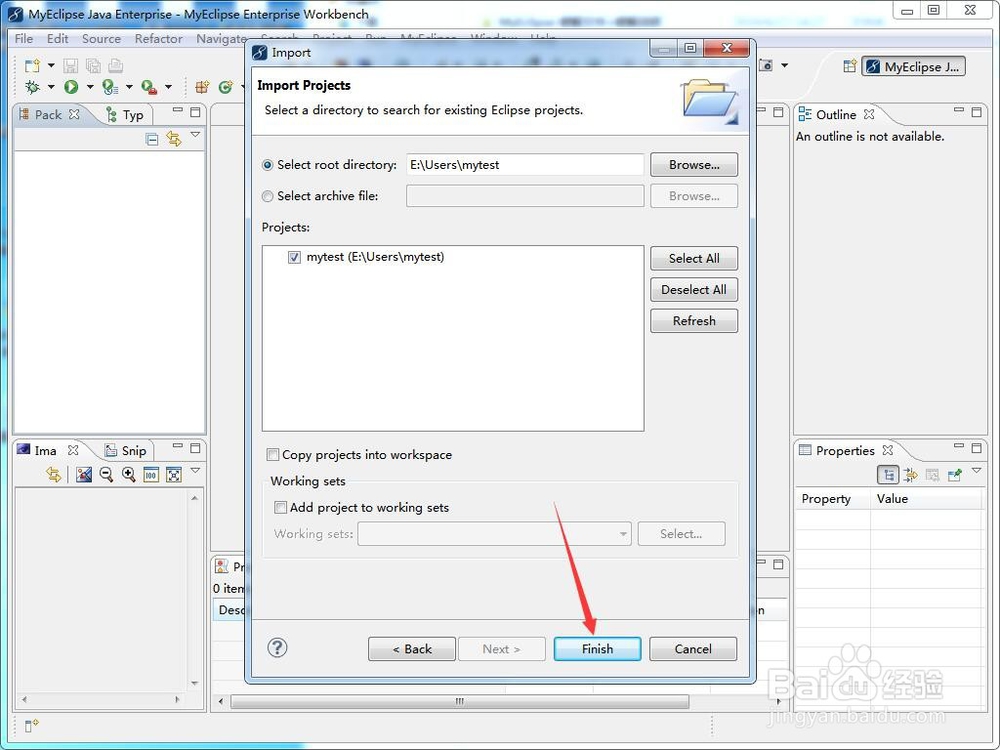Click the Zoom In magnifier icon
Viewport: 1000px width, 750px height.
[129, 474]
